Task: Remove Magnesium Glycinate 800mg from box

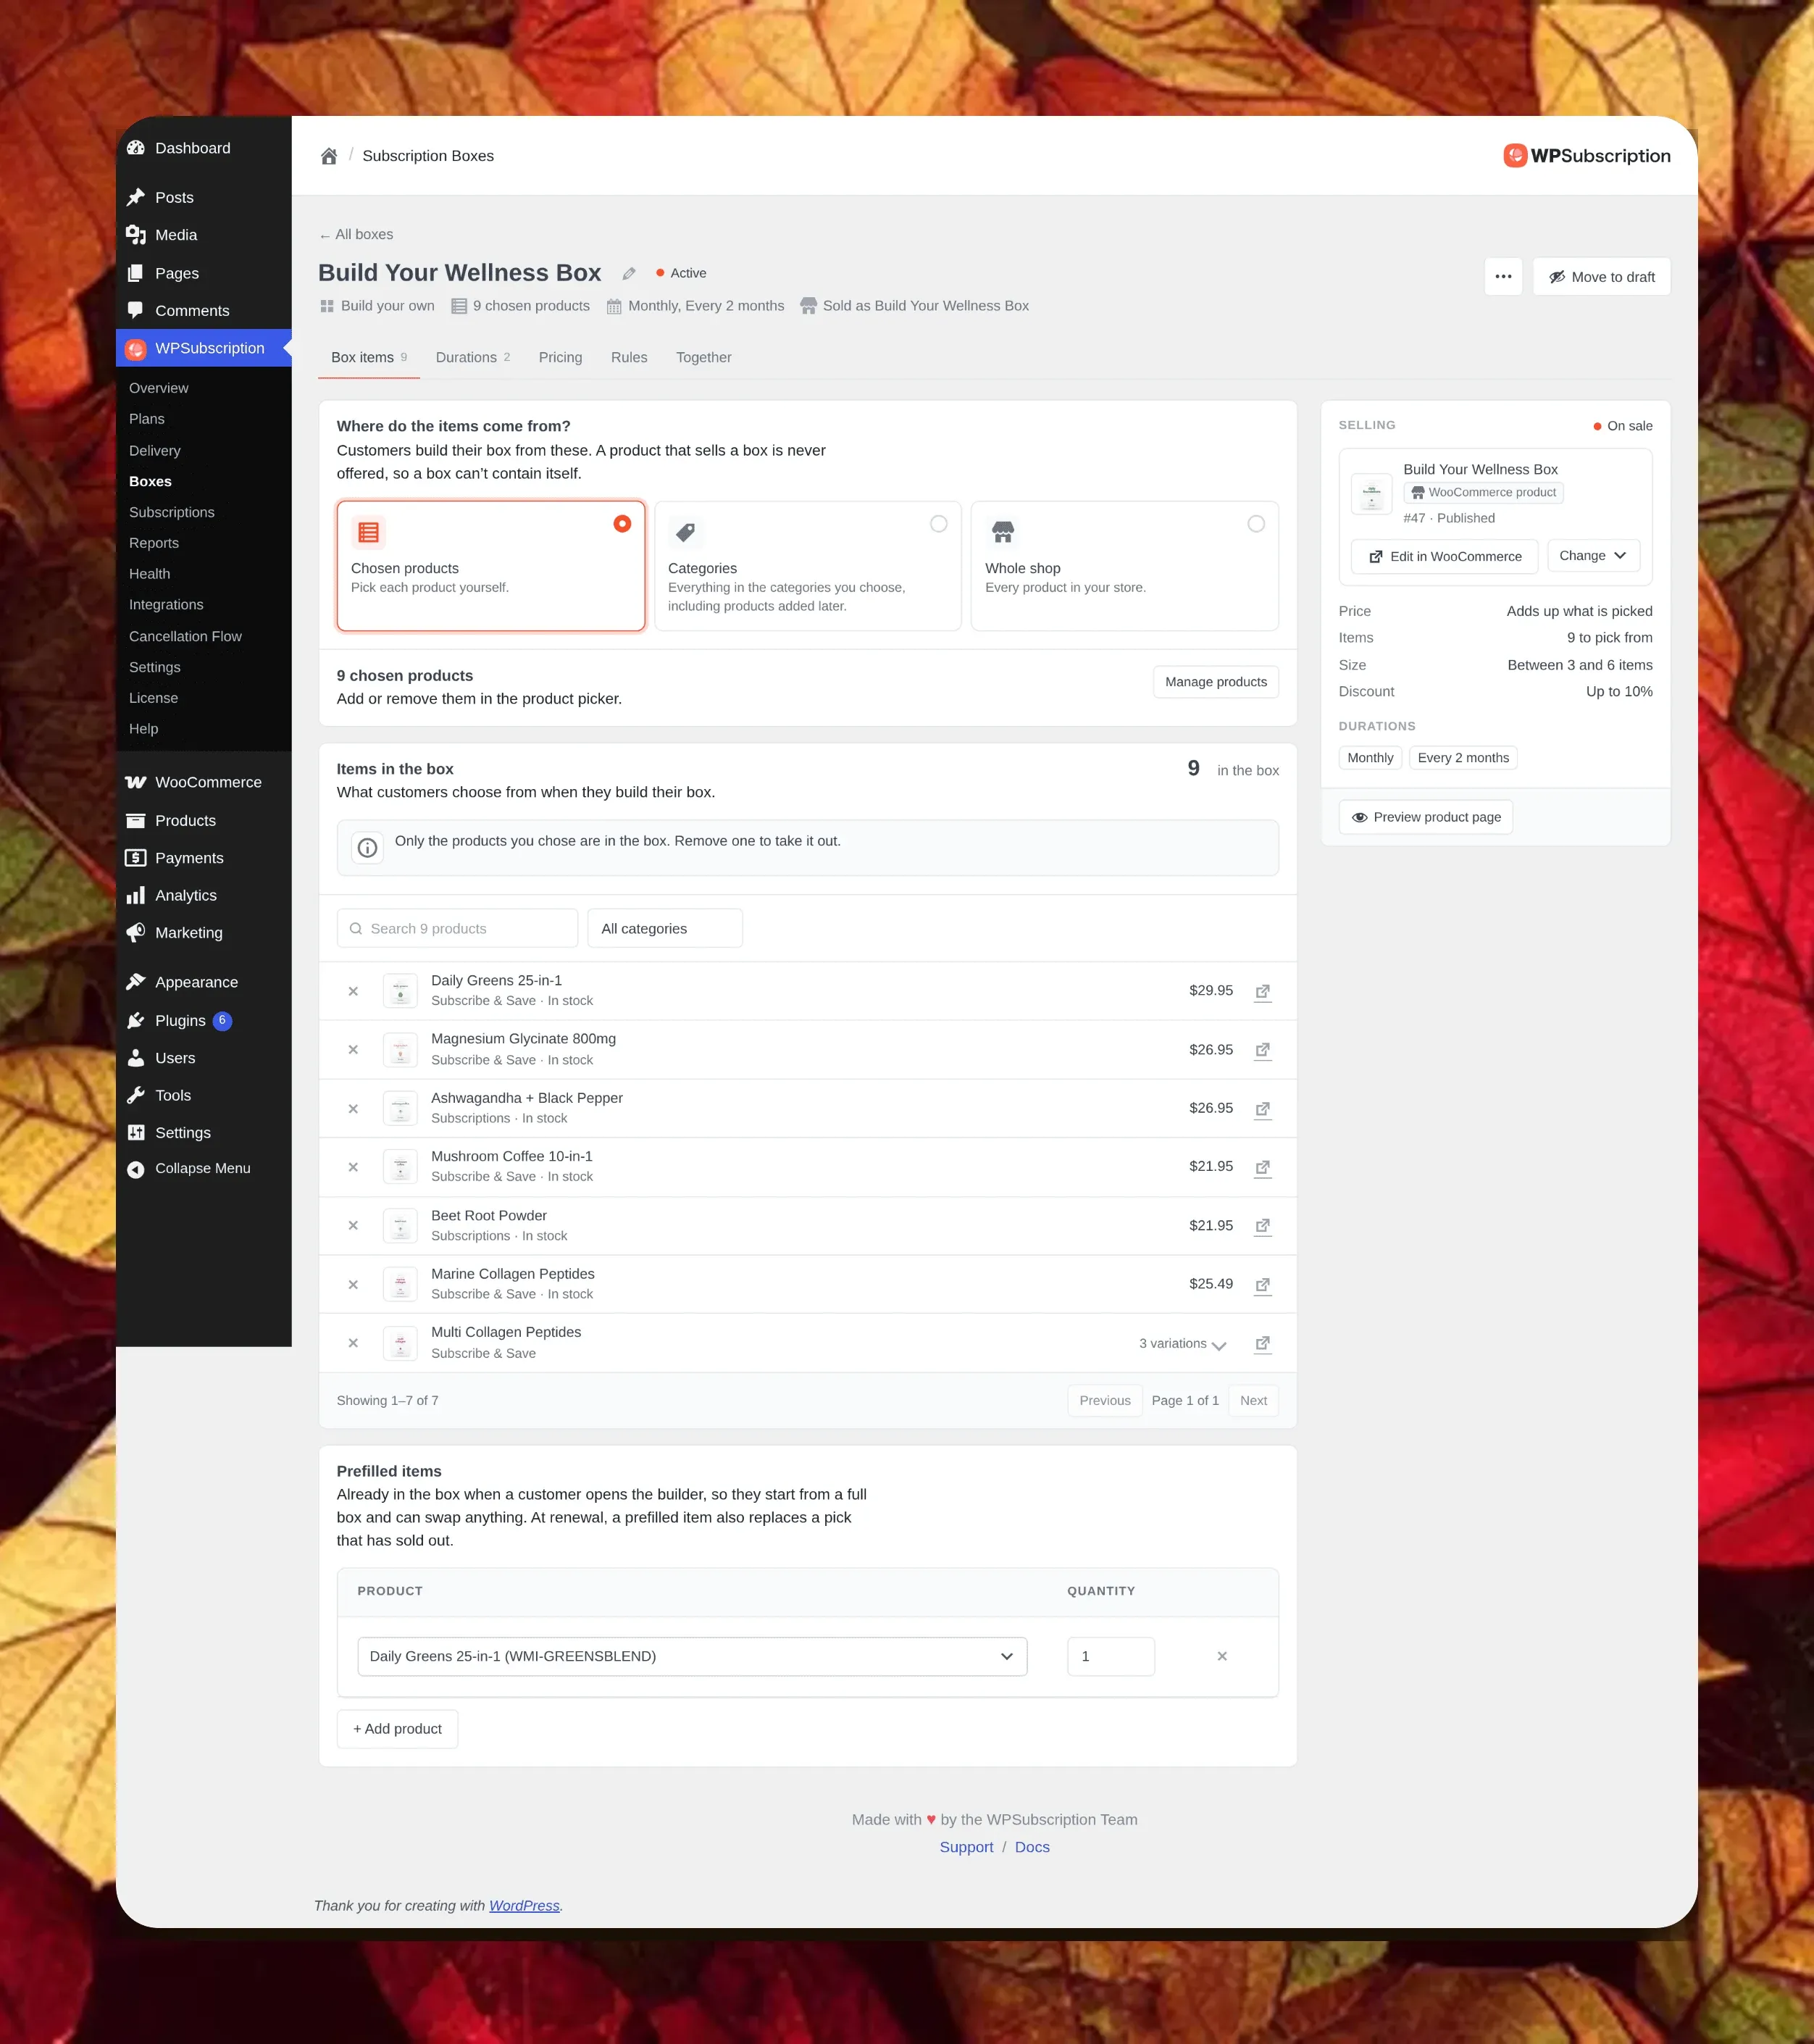Action: pyautogui.click(x=353, y=1049)
